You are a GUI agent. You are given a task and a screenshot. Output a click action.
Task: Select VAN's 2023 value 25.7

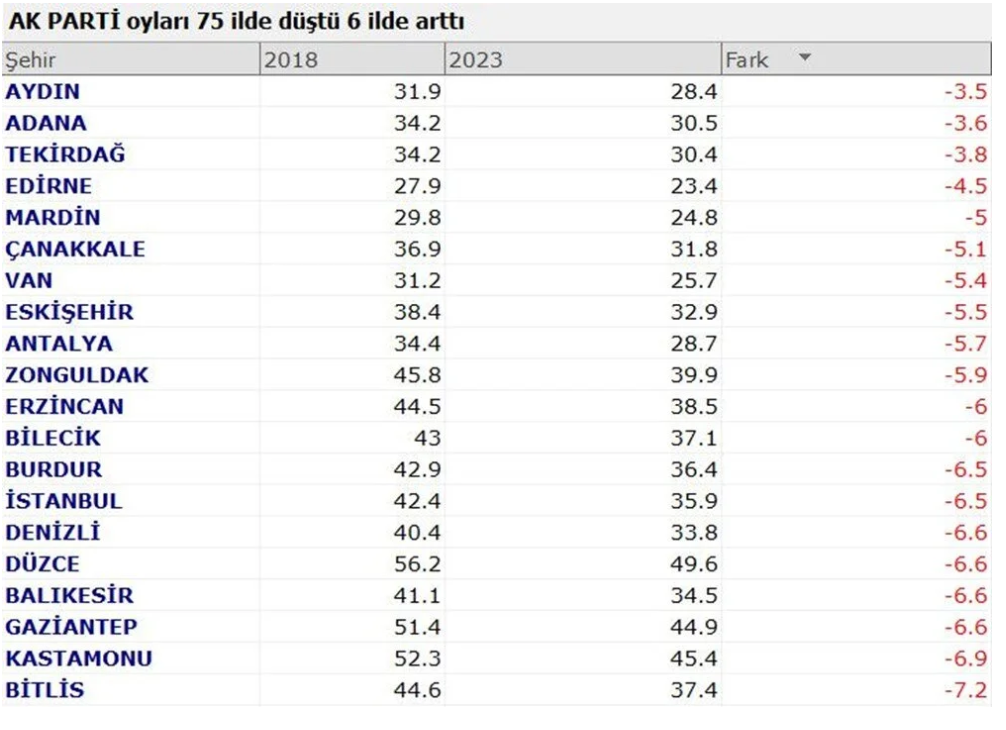pyautogui.click(x=693, y=281)
